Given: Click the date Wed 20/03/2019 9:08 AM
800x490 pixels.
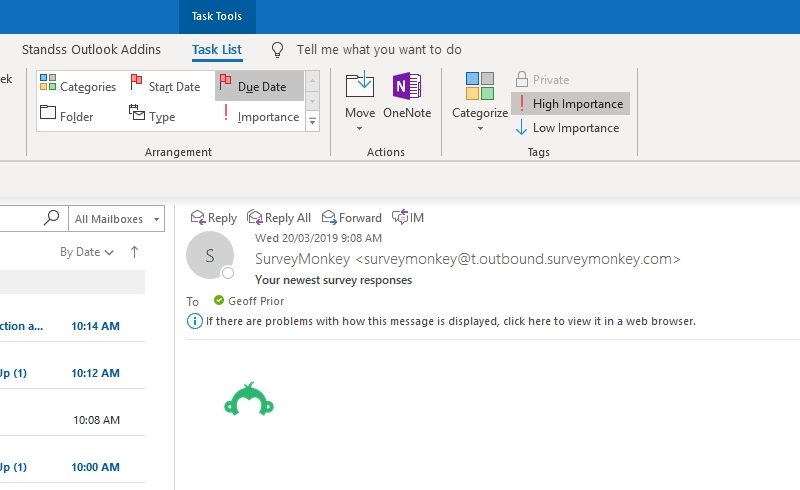Looking at the screenshot, I should click(x=318, y=238).
